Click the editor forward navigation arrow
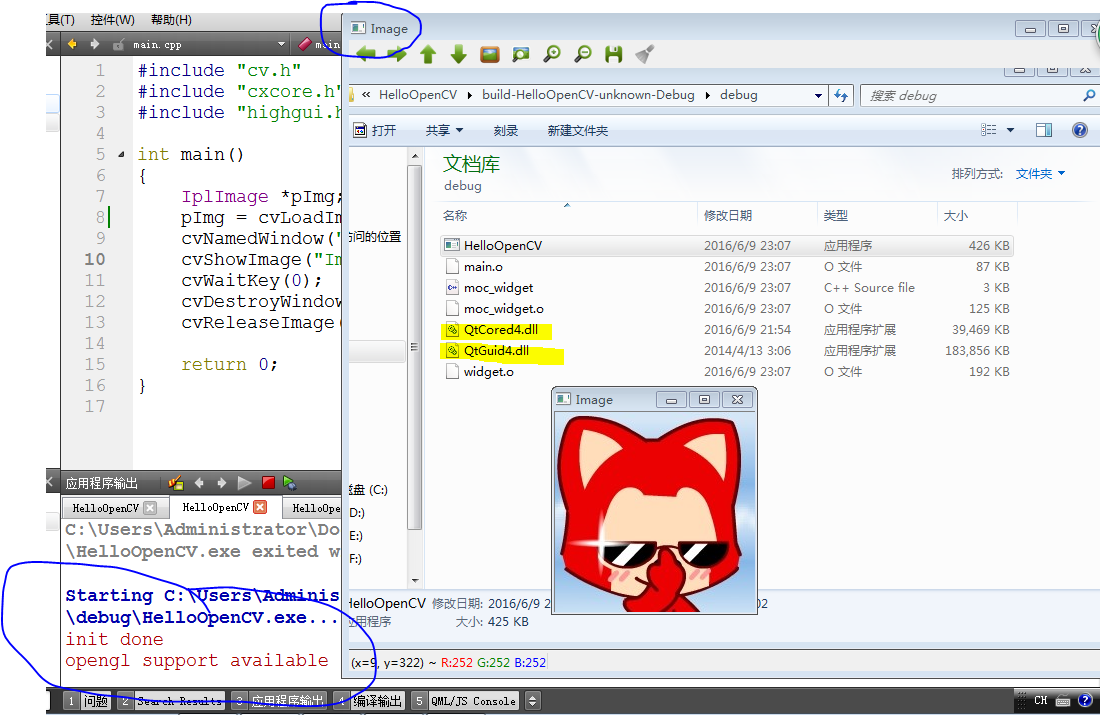Image resolution: width=1100 pixels, height=715 pixels. click(95, 44)
